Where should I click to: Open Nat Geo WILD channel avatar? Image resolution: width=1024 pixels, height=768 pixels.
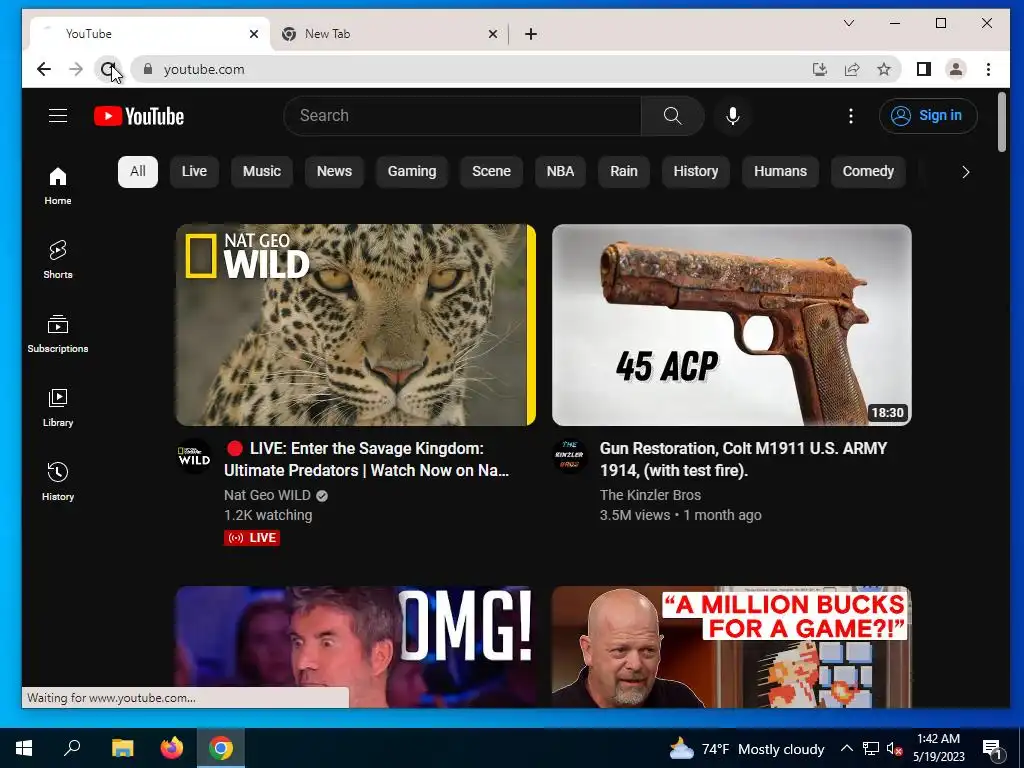point(194,456)
